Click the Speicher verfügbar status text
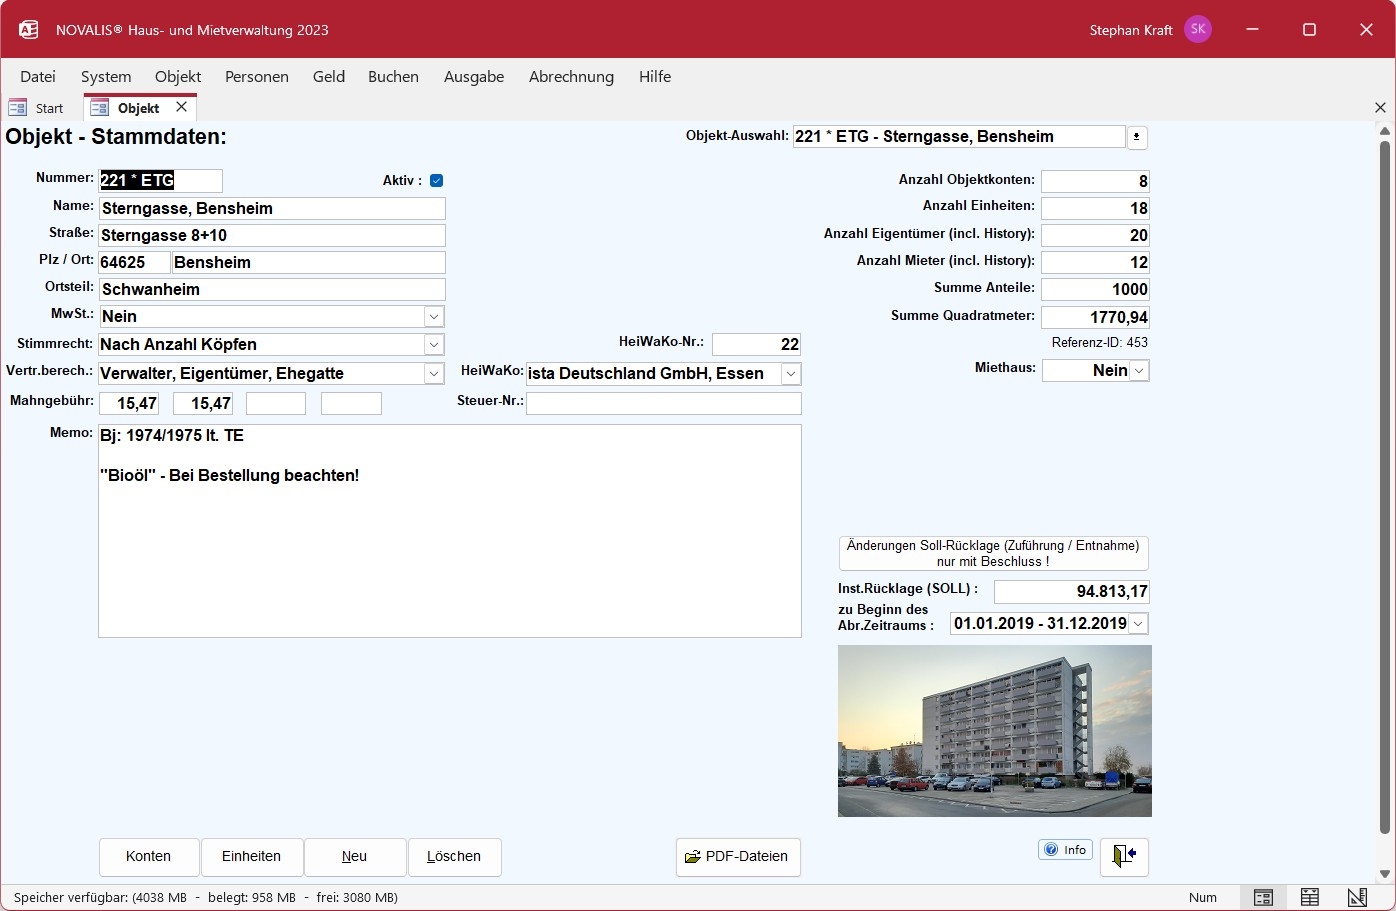 tap(206, 897)
